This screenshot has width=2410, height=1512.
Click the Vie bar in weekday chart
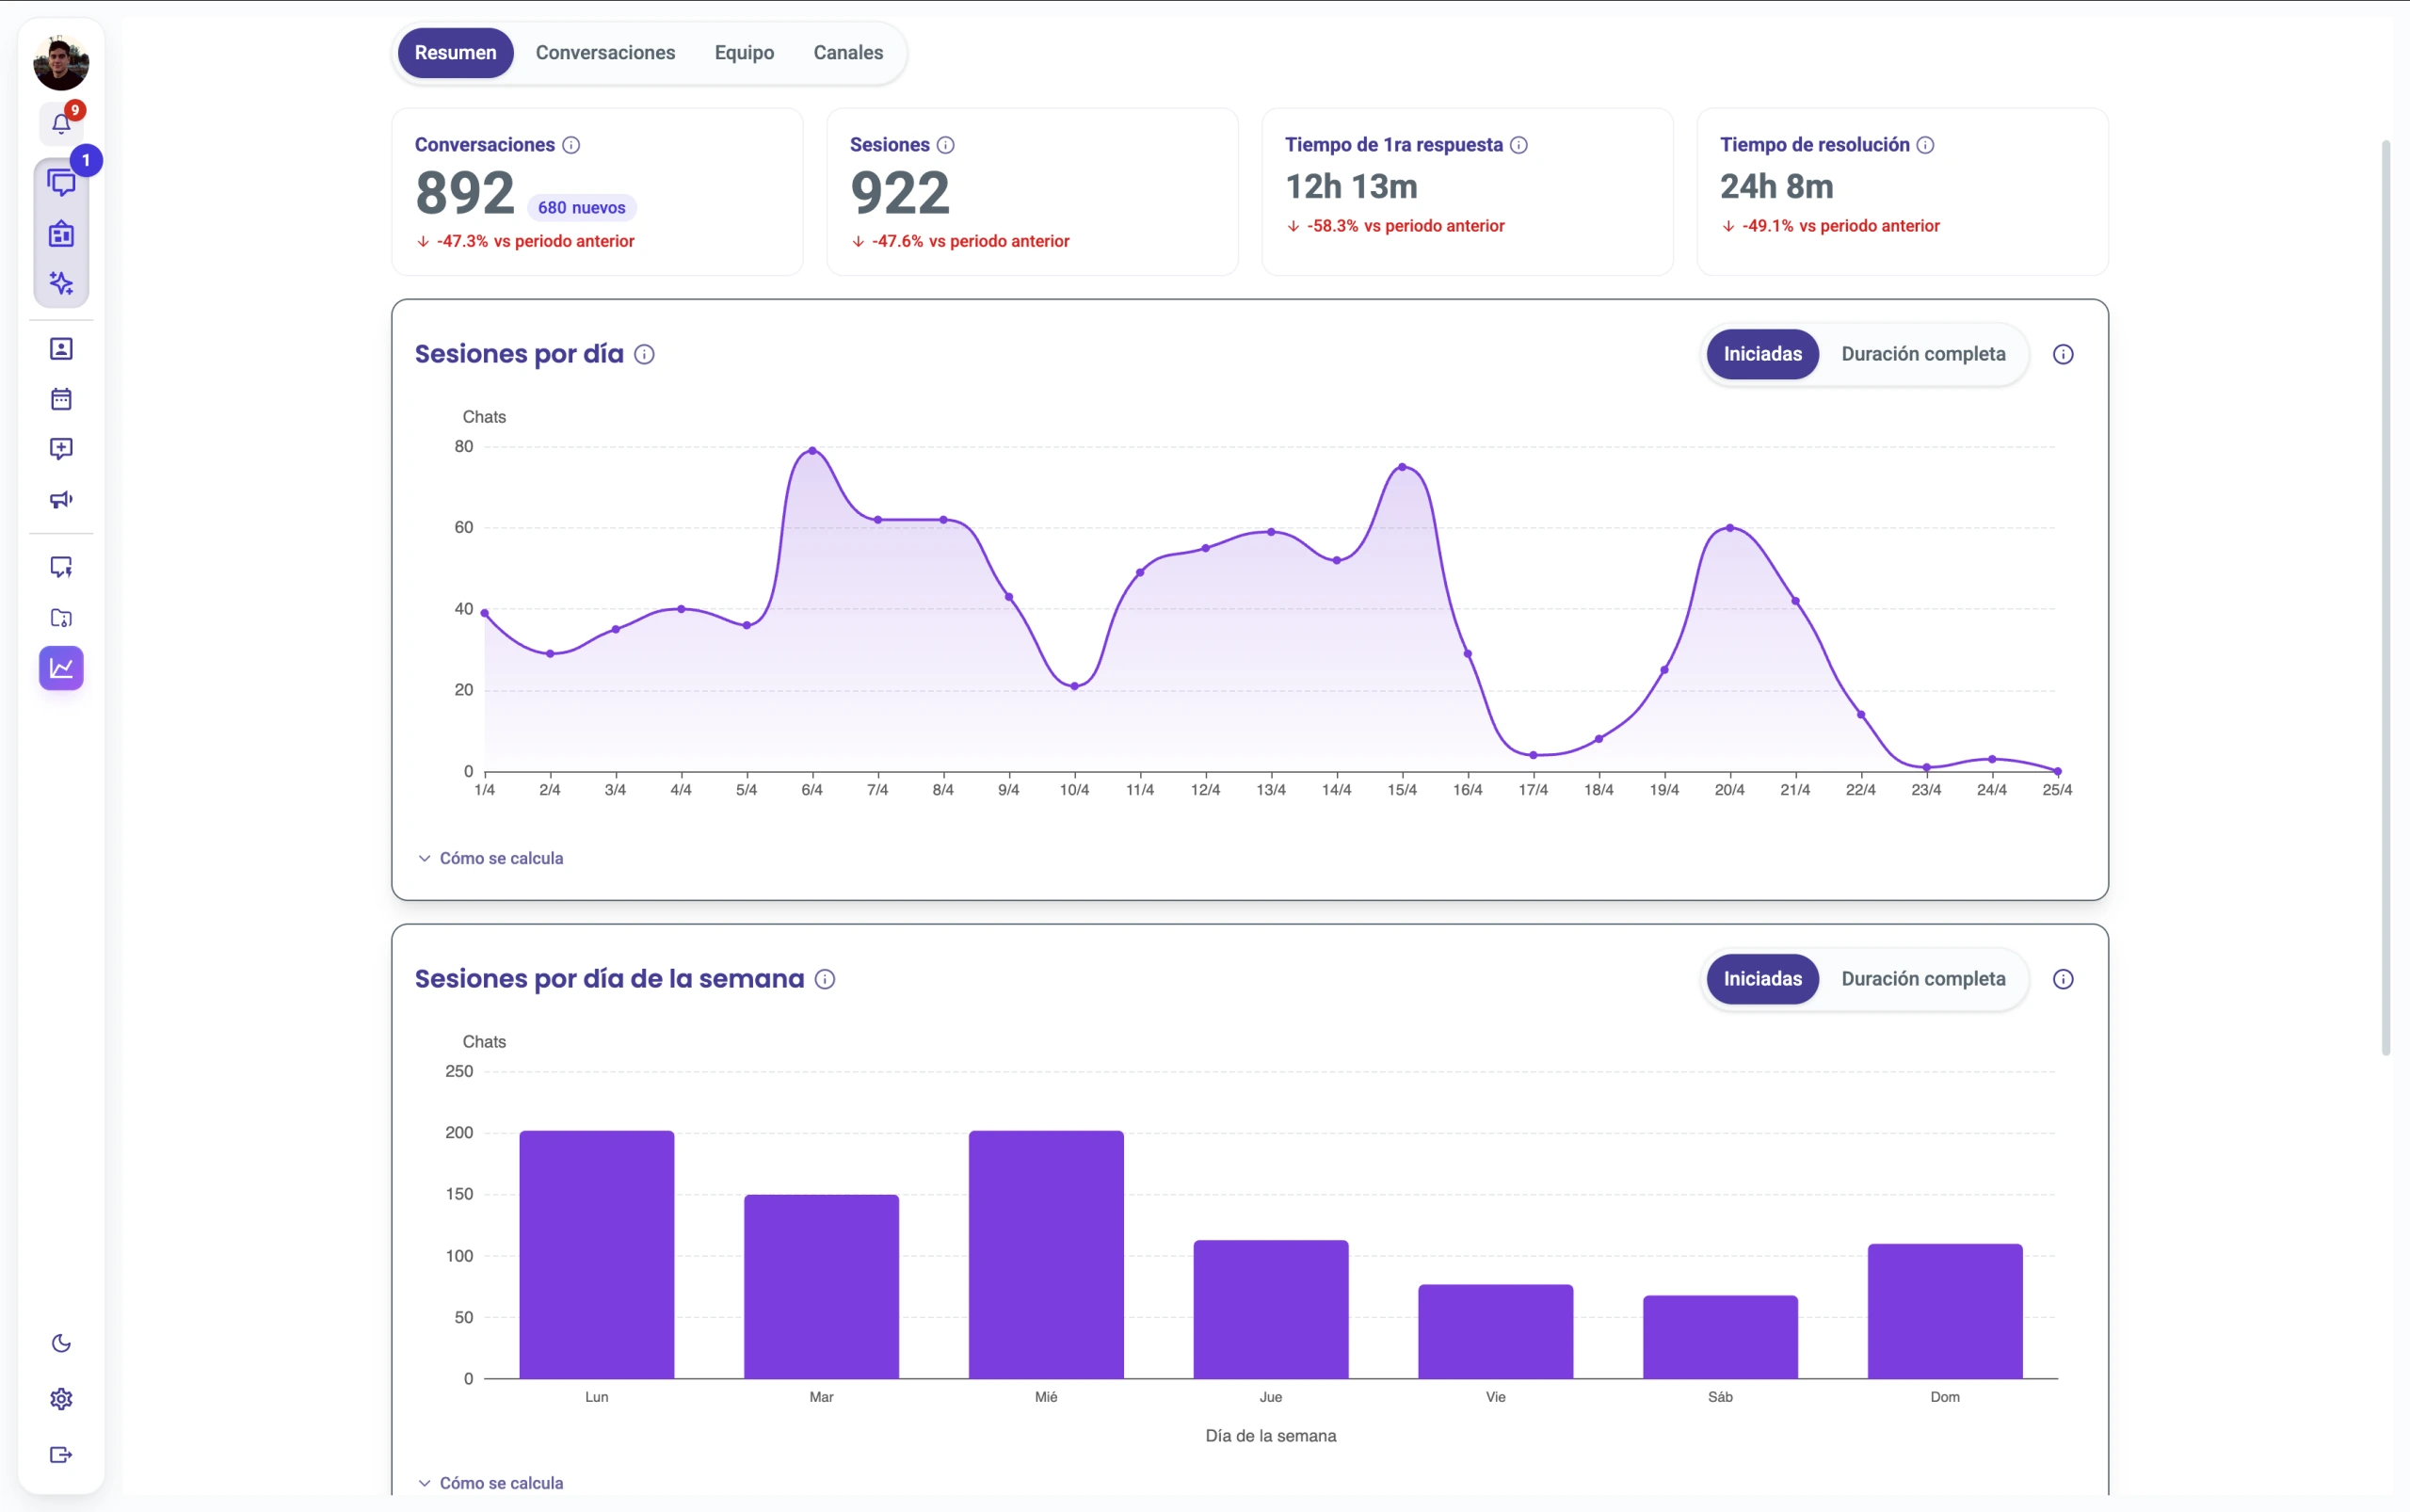(1496, 1332)
